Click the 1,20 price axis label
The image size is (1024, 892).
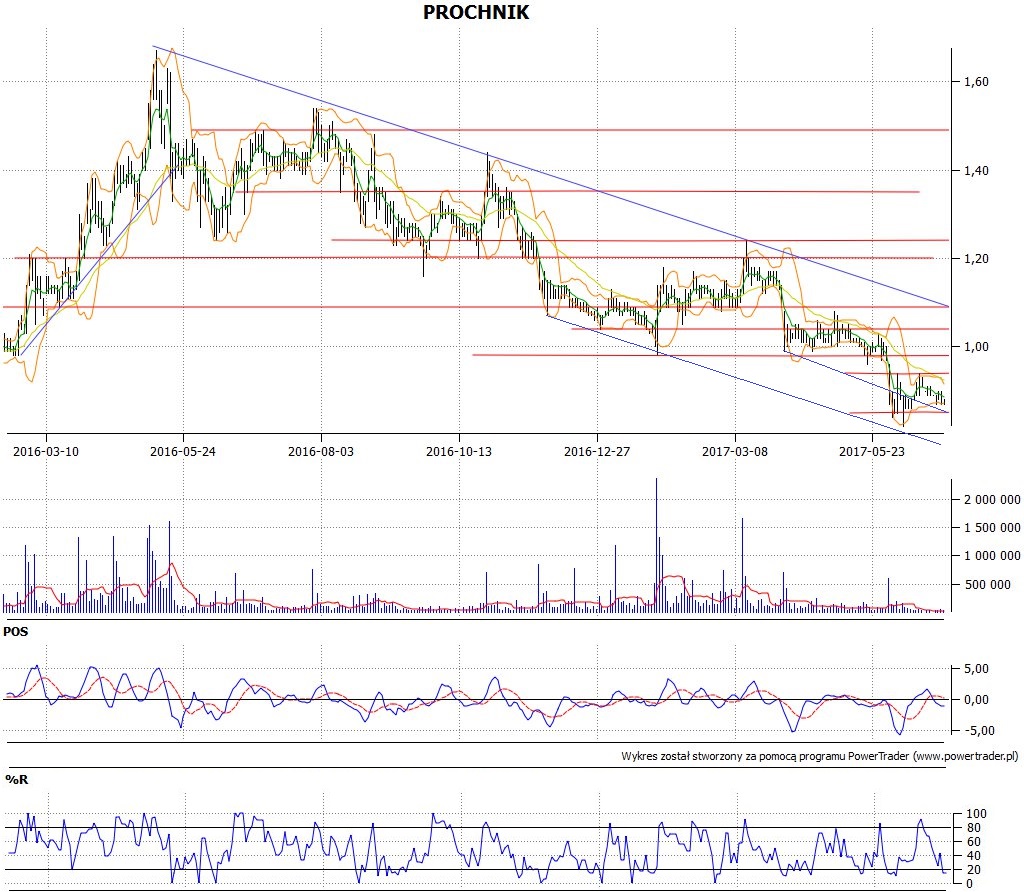click(x=976, y=259)
